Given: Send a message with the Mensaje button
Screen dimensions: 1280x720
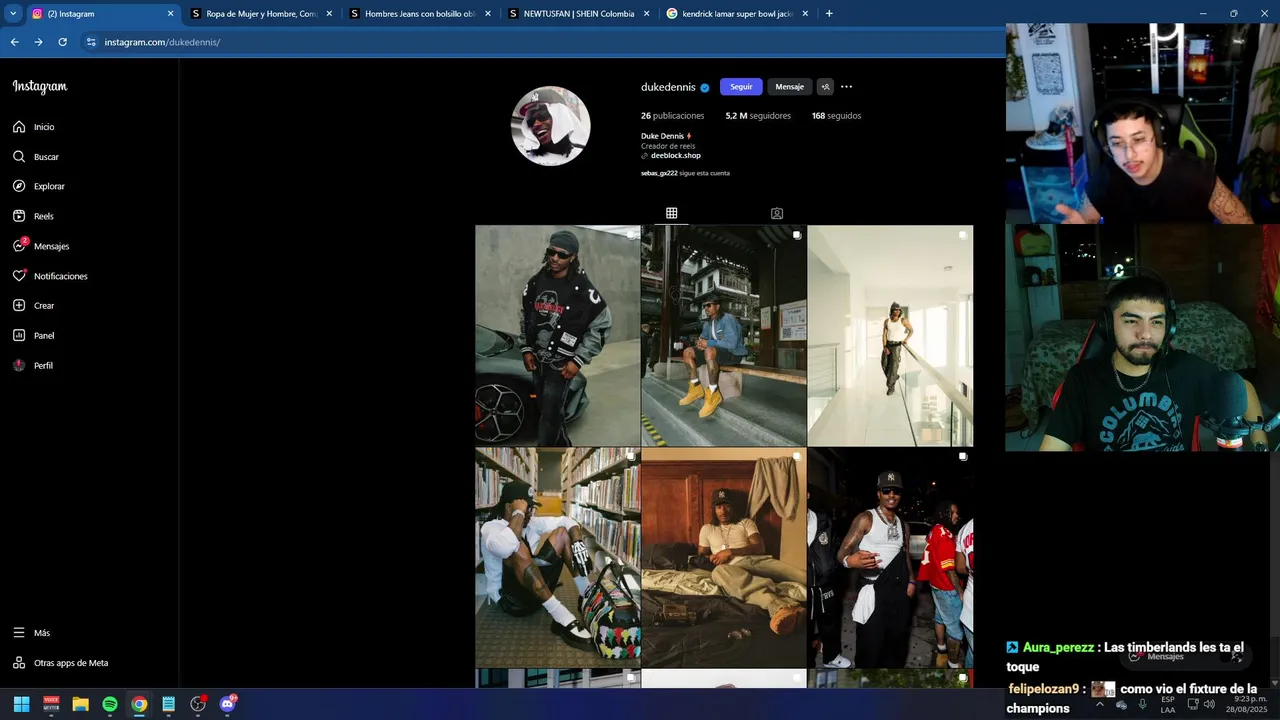Looking at the screenshot, I should [x=789, y=87].
